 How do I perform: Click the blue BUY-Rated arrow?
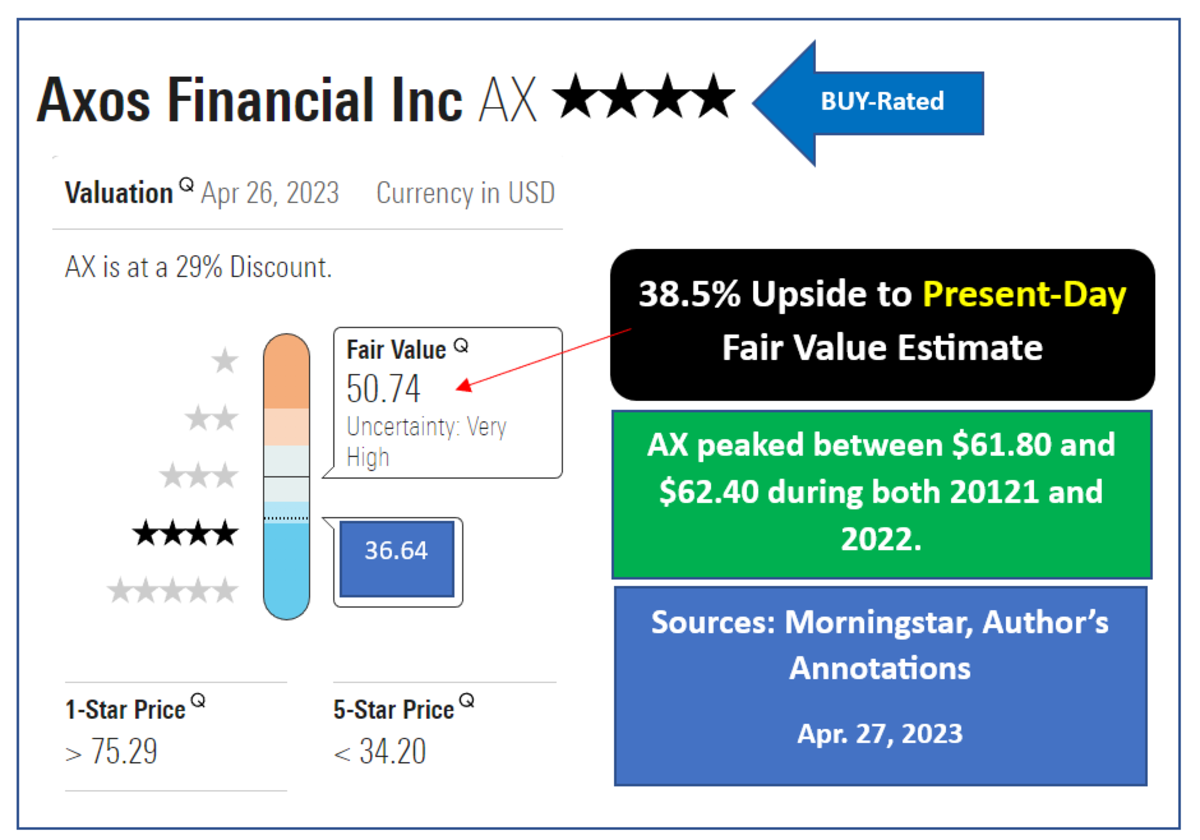[870, 102]
